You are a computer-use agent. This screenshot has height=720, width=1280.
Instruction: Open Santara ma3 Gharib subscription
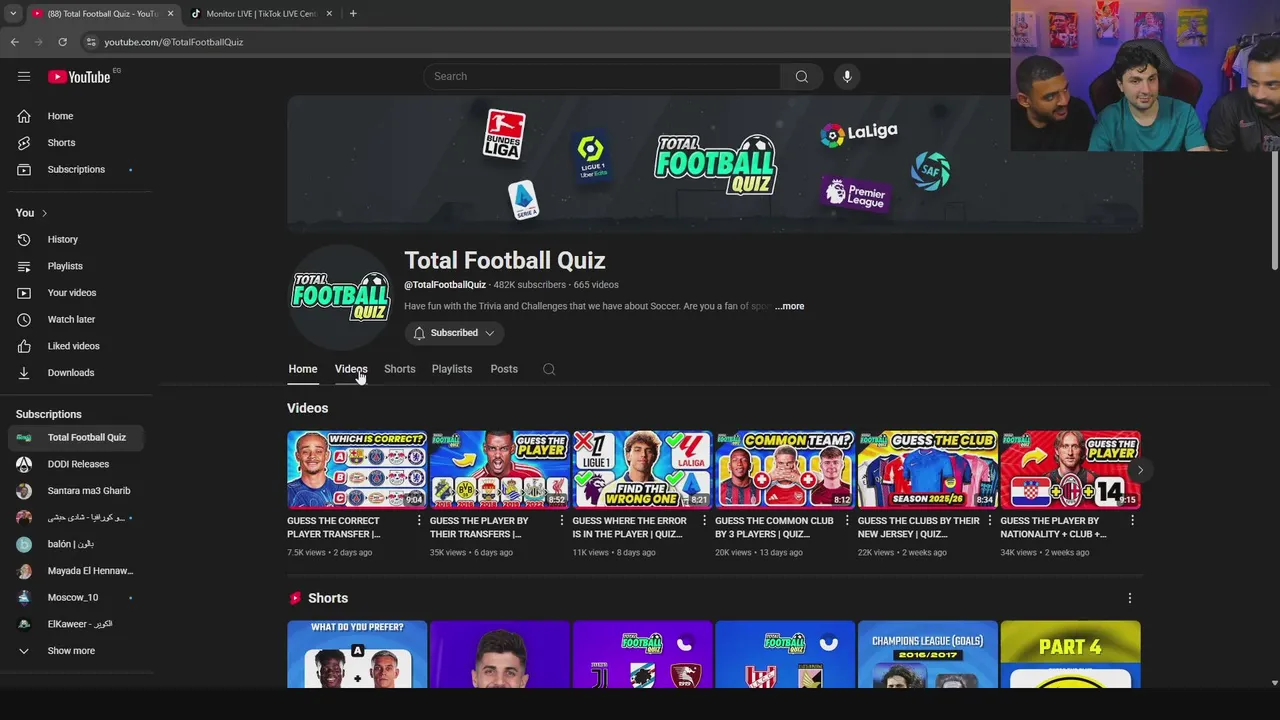tap(76, 491)
